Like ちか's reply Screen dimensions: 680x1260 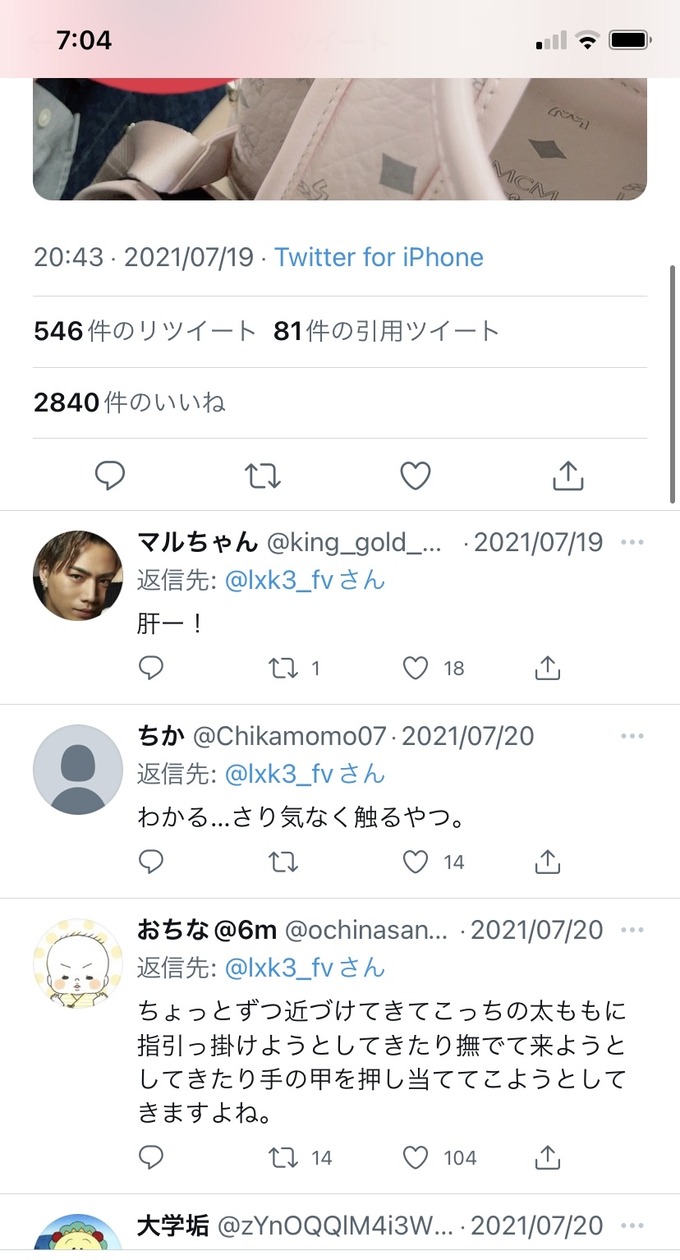tap(415, 860)
